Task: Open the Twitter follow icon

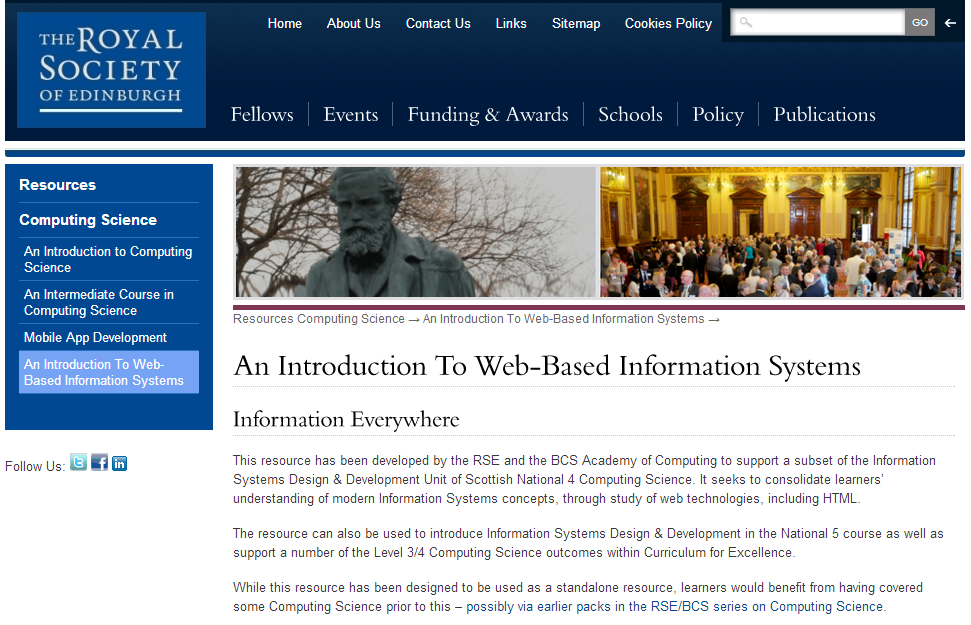Action: (x=78, y=462)
